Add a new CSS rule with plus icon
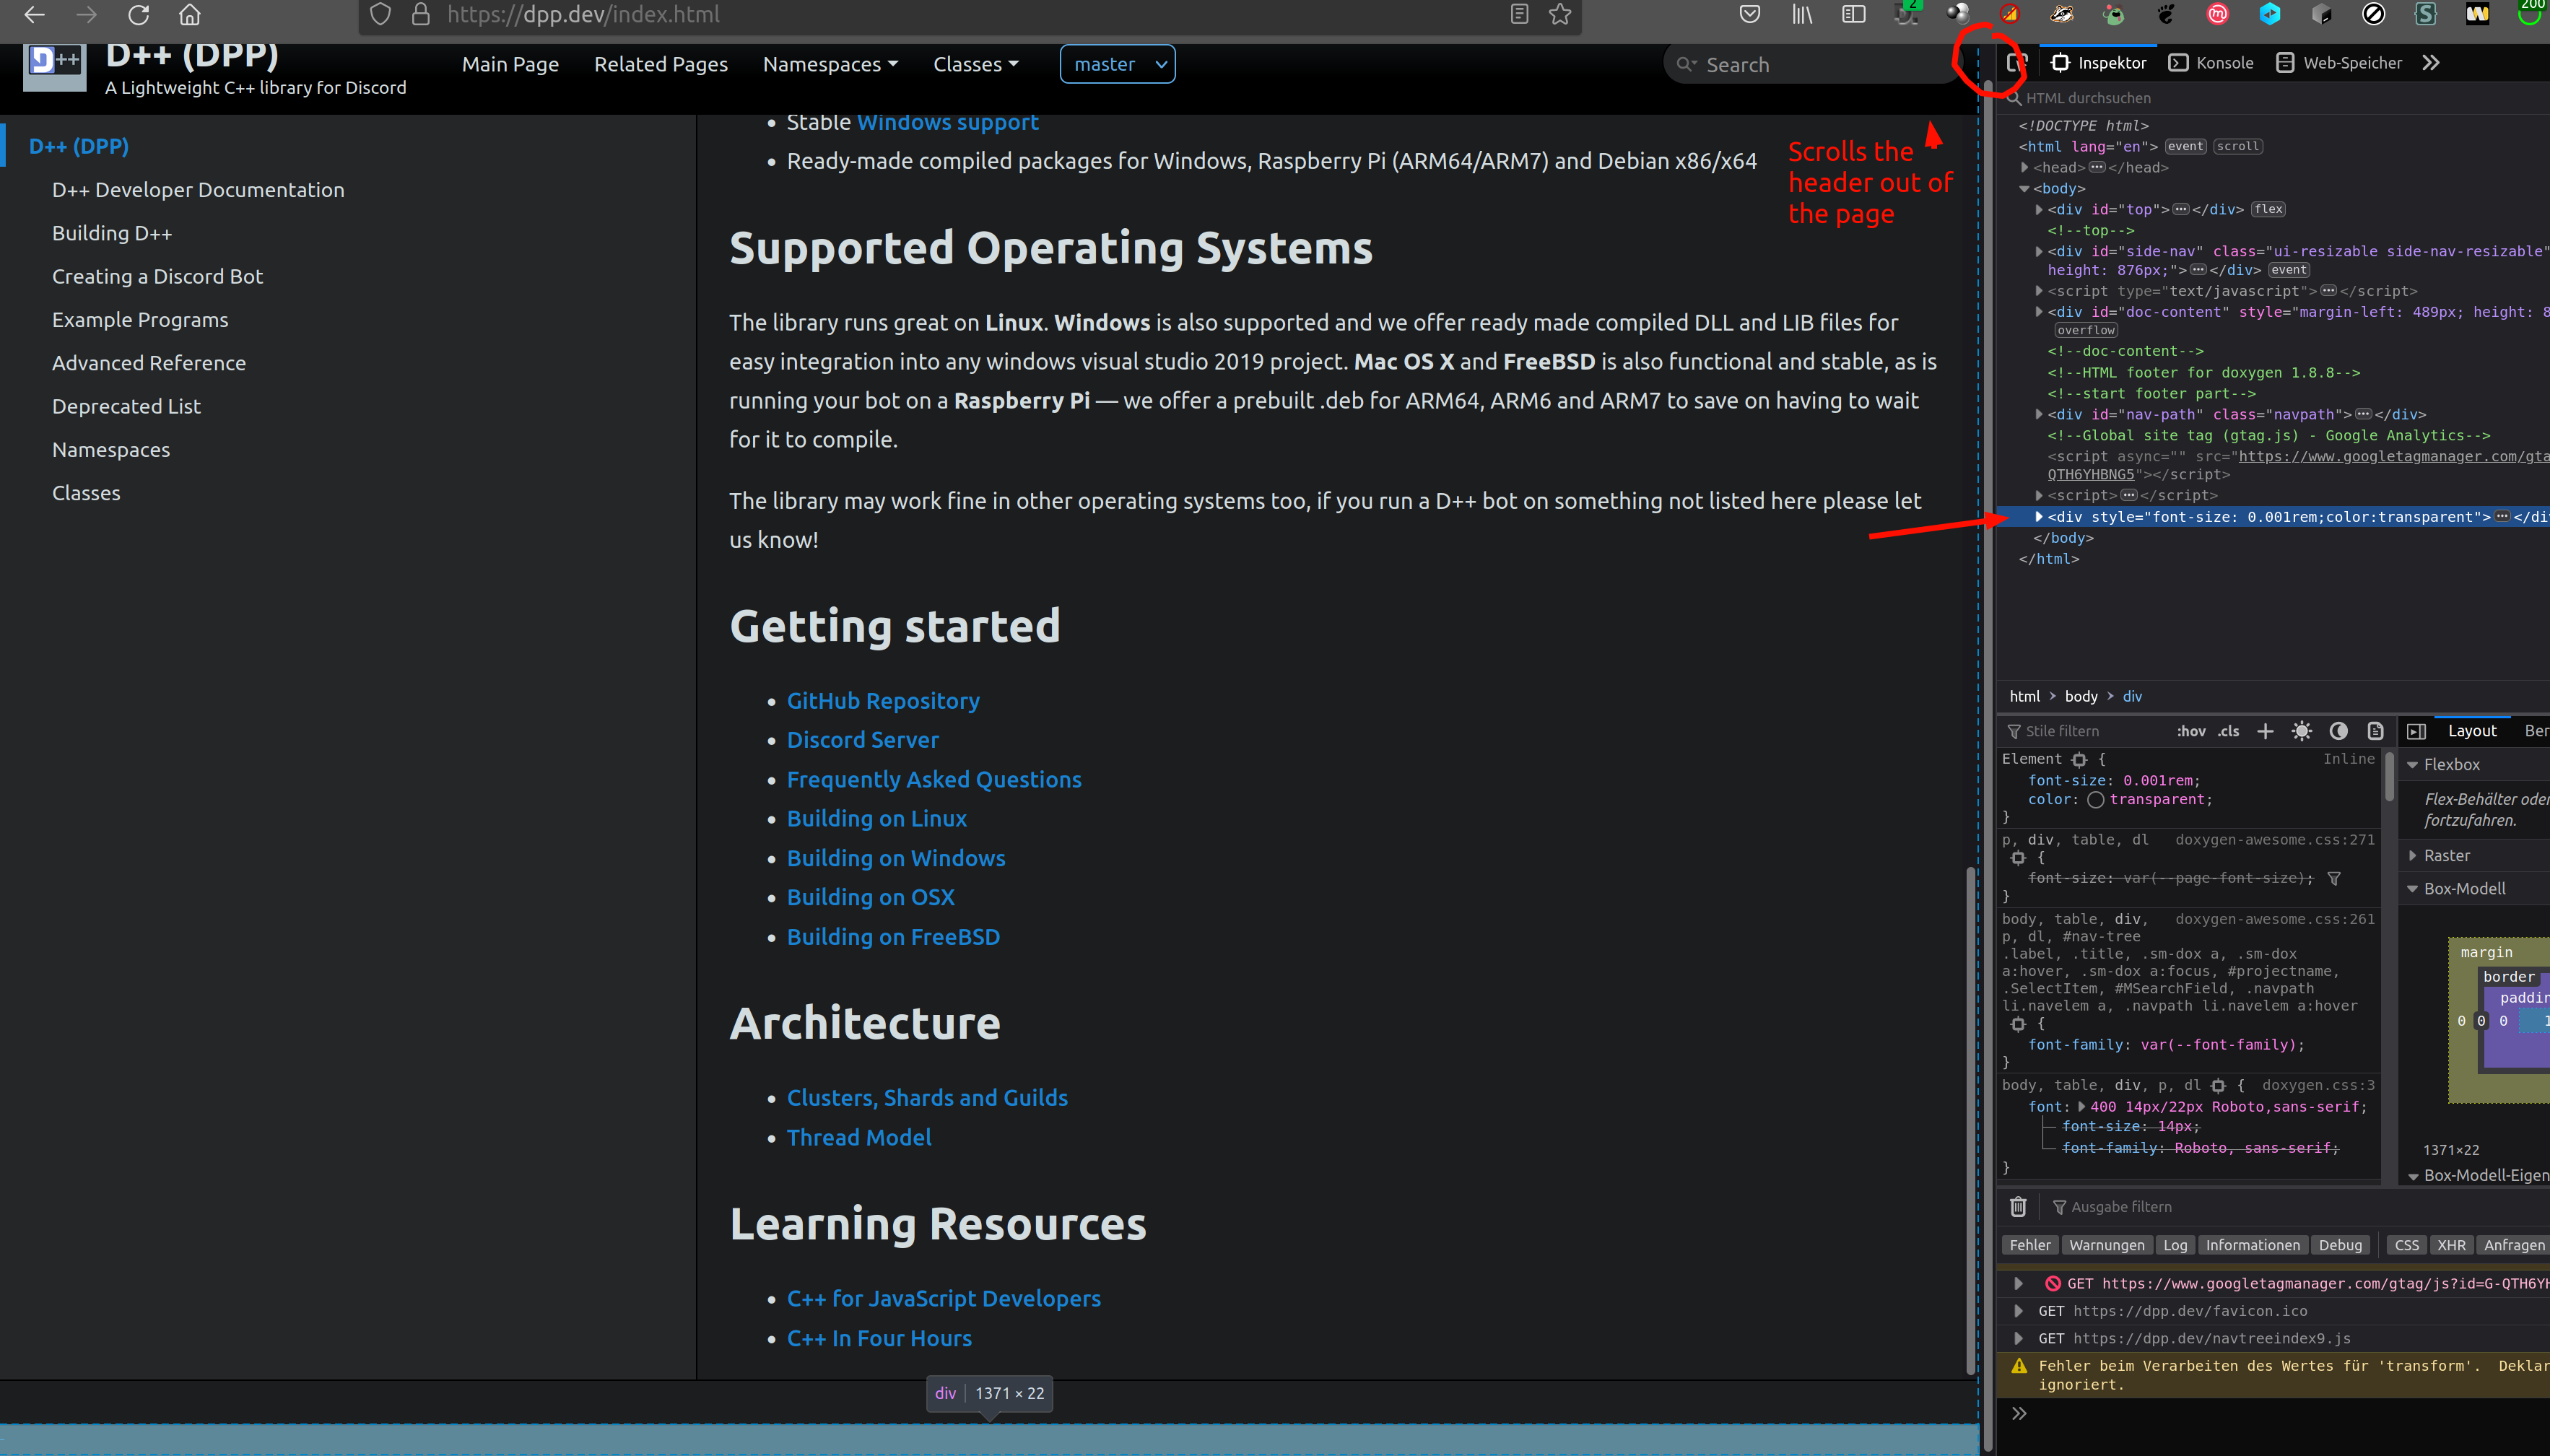 tap(2265, 731)
